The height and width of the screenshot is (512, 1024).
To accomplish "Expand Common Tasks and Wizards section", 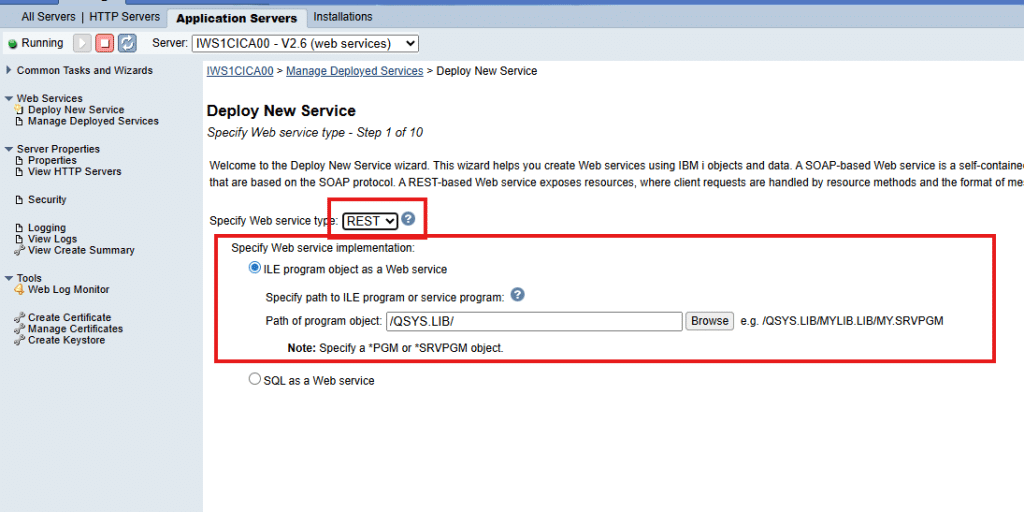I will coord(9,70).
